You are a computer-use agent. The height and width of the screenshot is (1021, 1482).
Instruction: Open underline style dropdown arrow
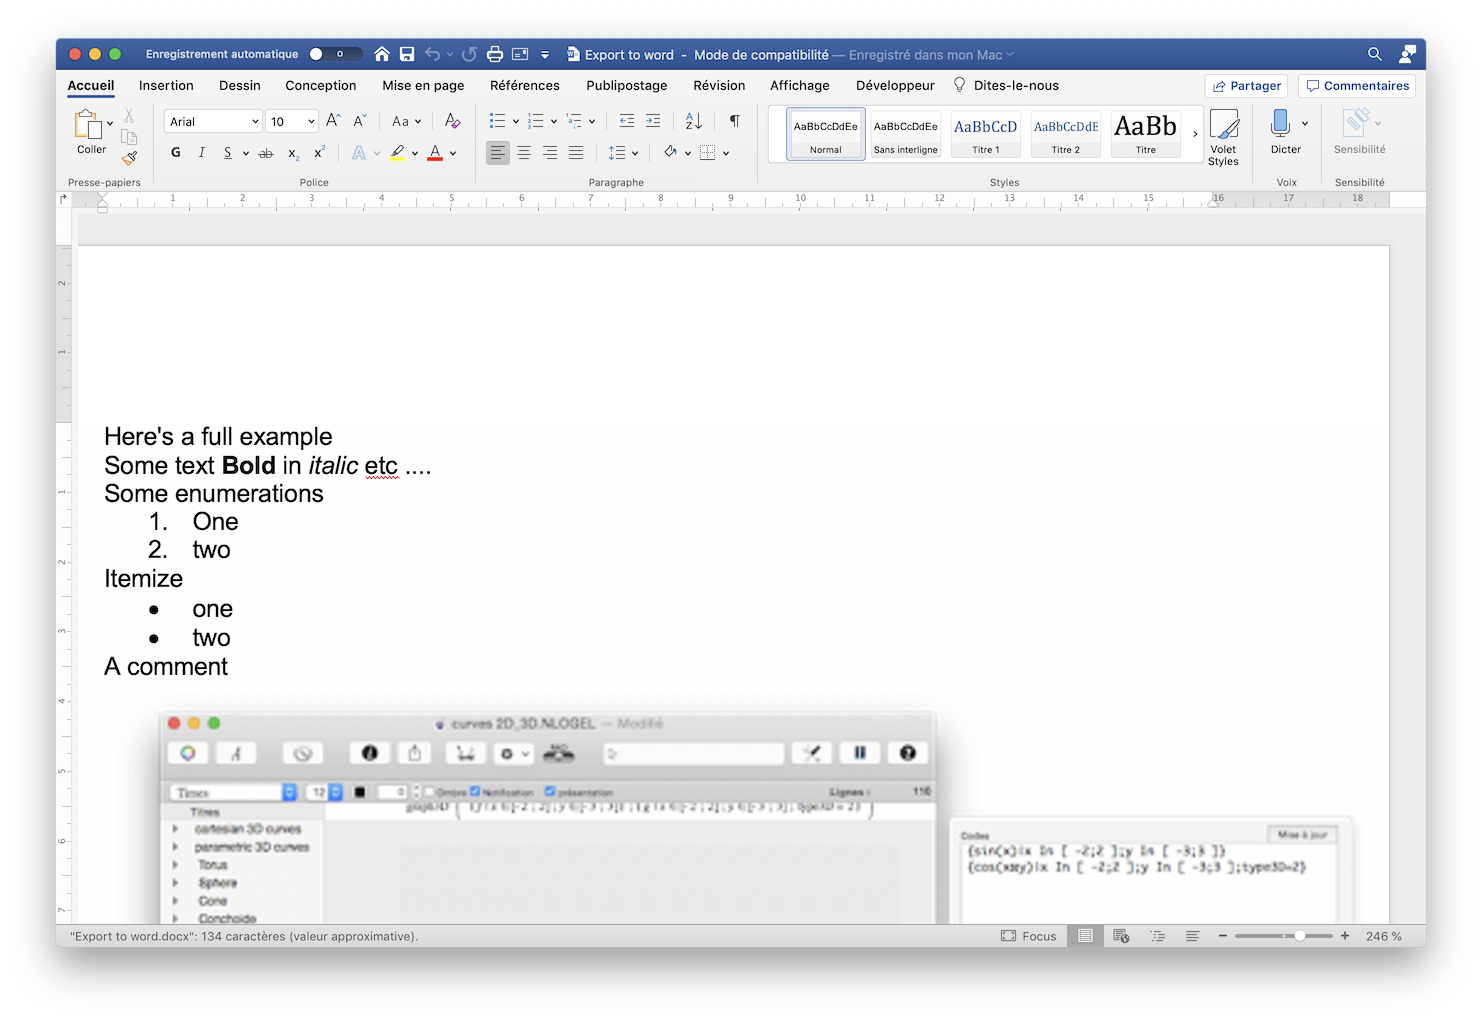pyautogui.click(x=245, y=154)
